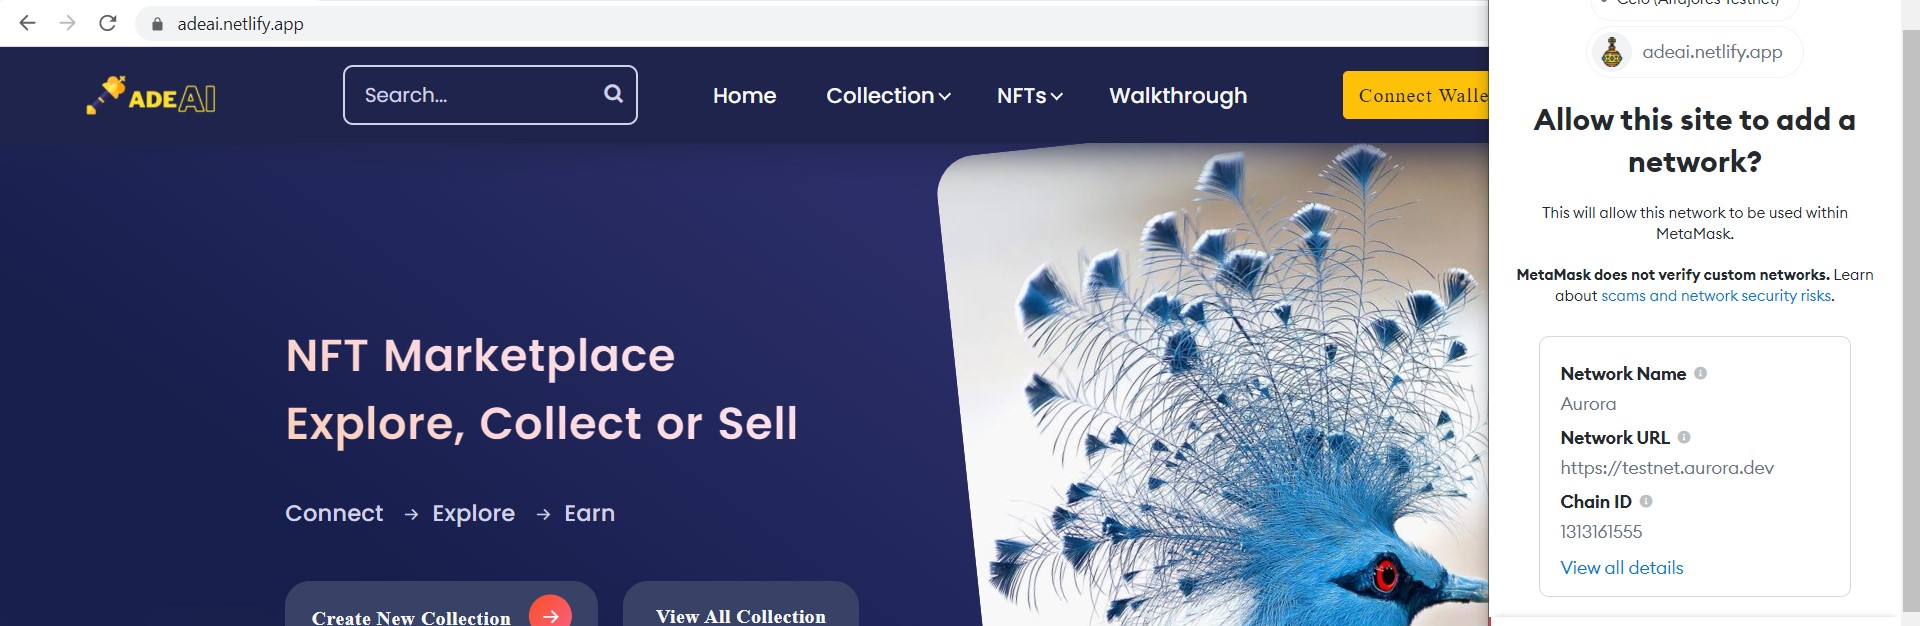Image resolution: width=1920 pixels, height=626 pixels.
Task: Click the browser forward arrow
Action: coord(67,23)
